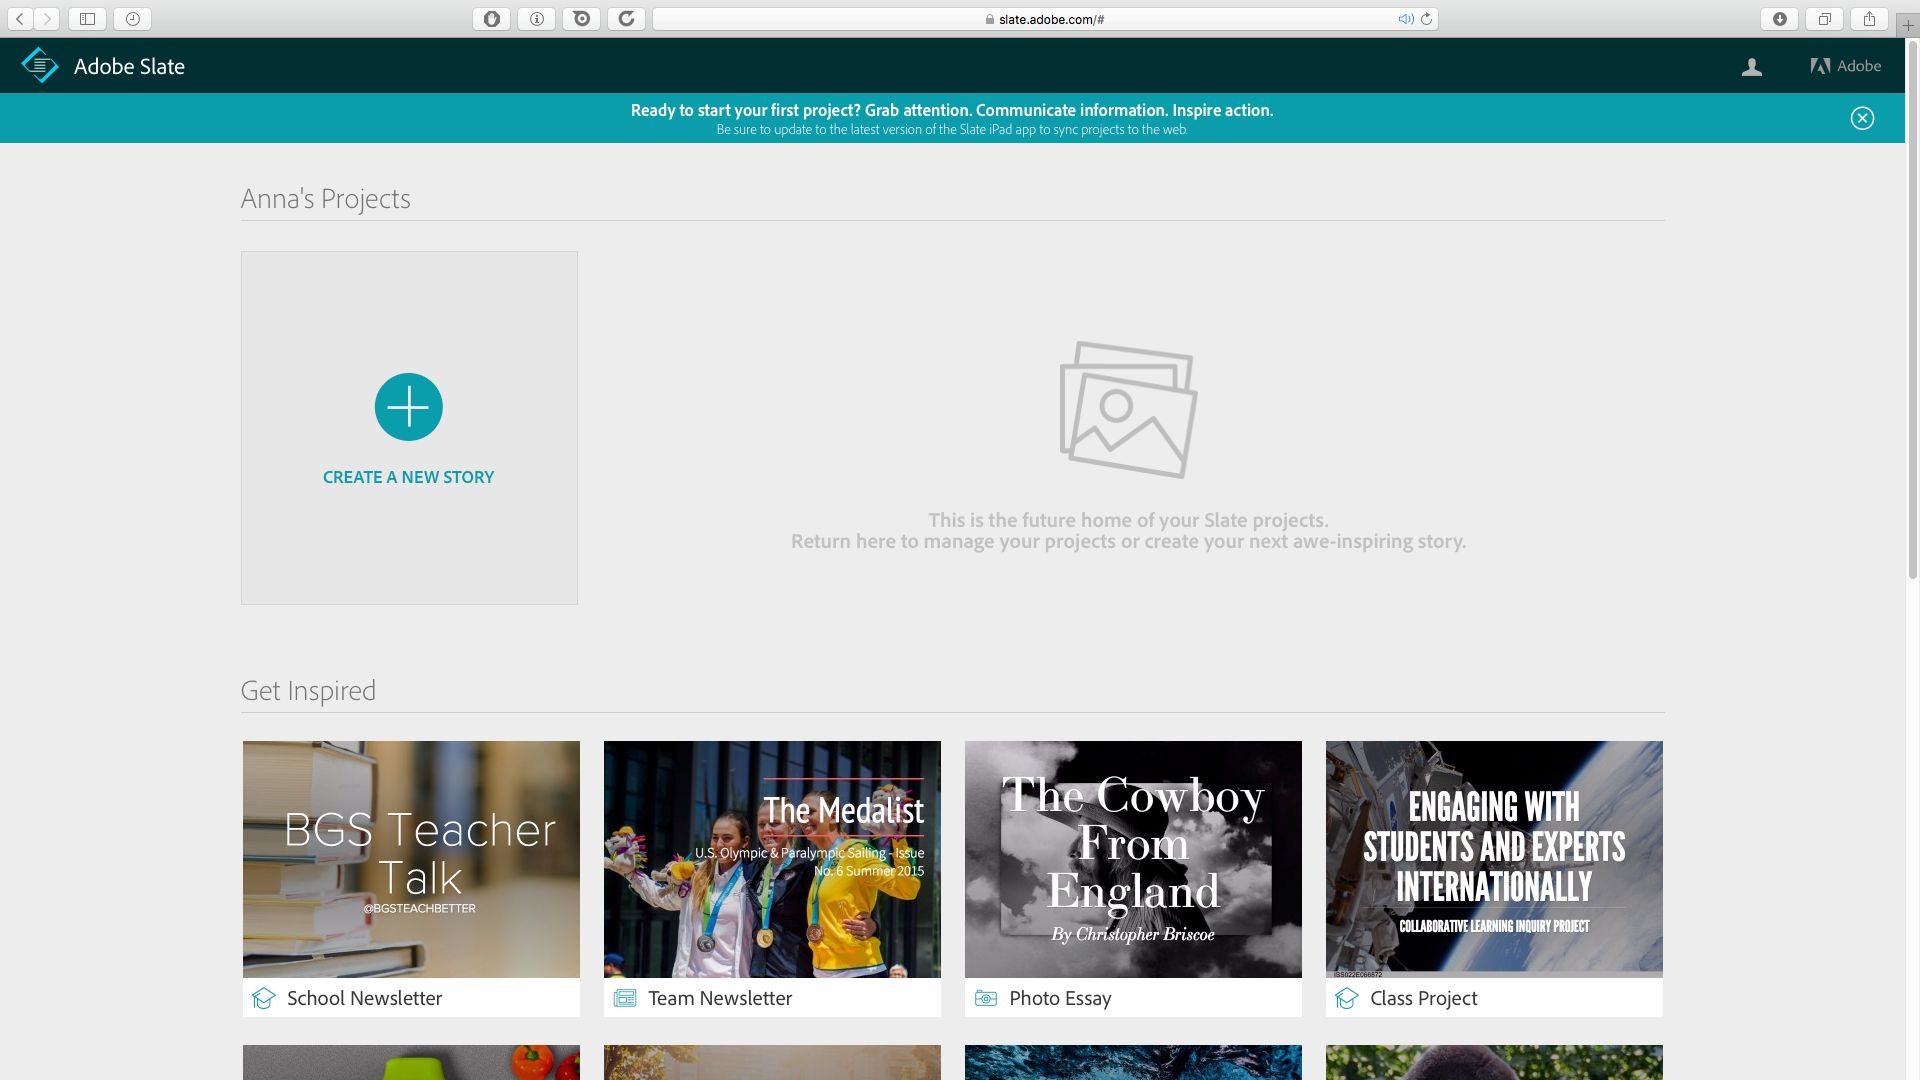Screen dimensions: 1920x1080
Task: Open the BGS Teacher Talk thumbnail
Action: [x=411, y=859]
